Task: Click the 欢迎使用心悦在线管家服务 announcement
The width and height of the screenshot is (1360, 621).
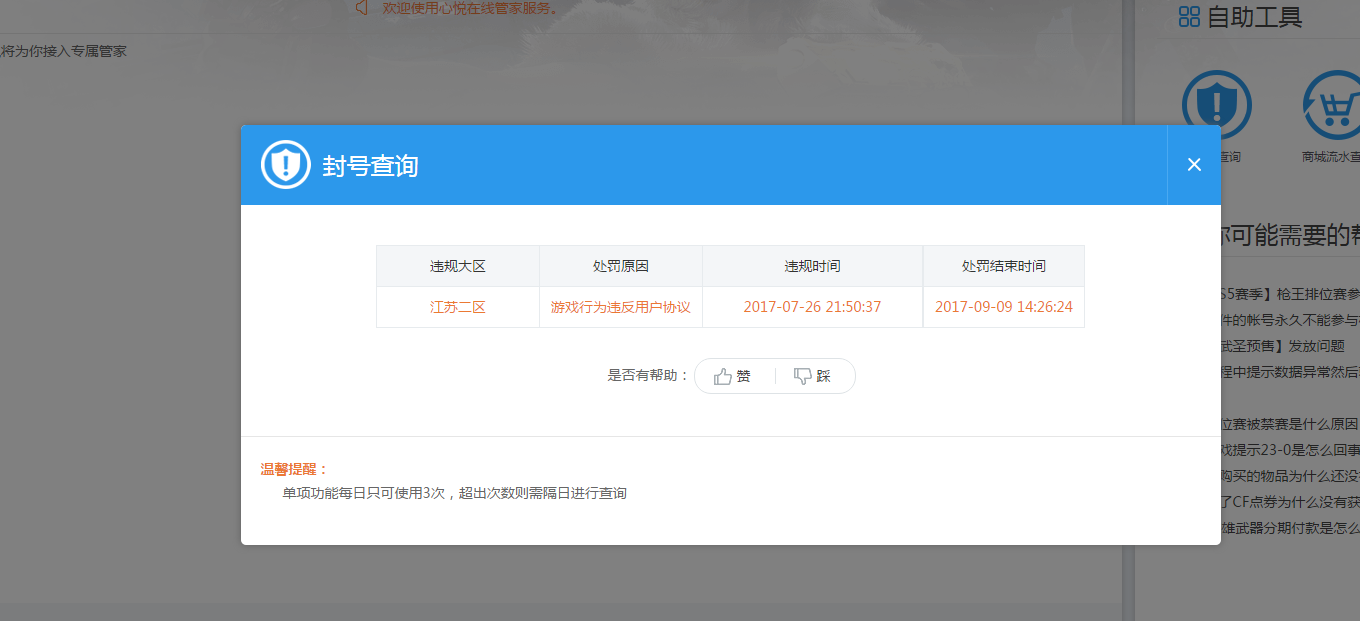Action: click(x=470, y=8)
